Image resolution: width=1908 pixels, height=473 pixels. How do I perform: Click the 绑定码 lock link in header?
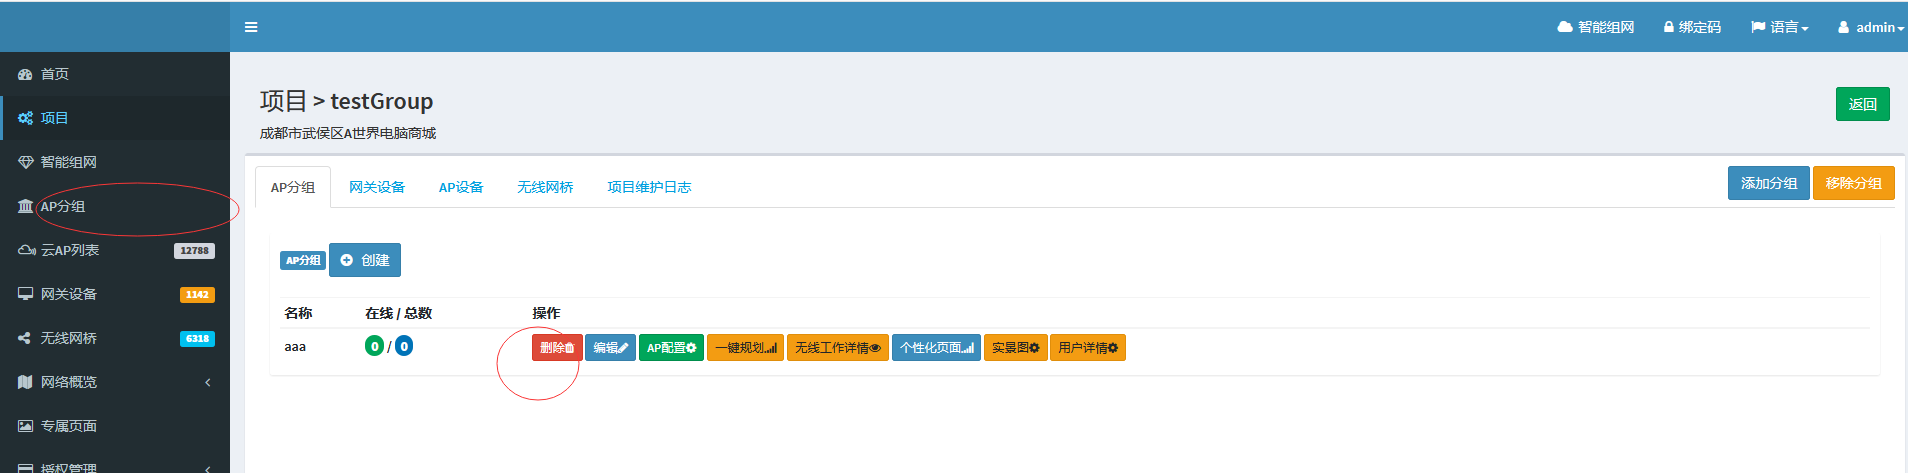(1692, 27)
